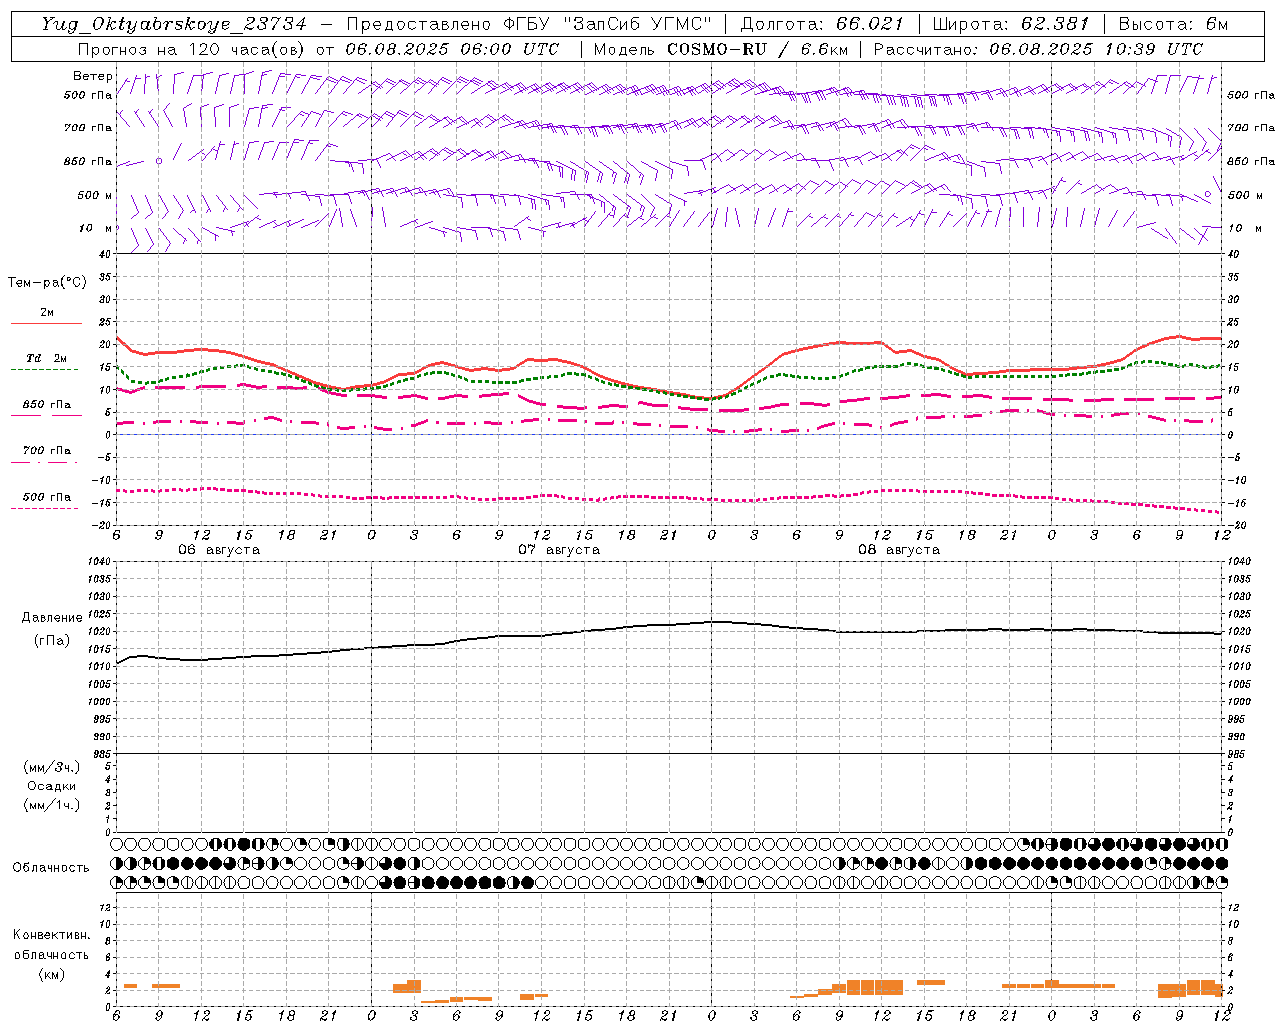Select the text Предоставлено ФГБУ "ЗапСиб УГМС"
The image size is (1280, 1024).
(x=528, y=24)
